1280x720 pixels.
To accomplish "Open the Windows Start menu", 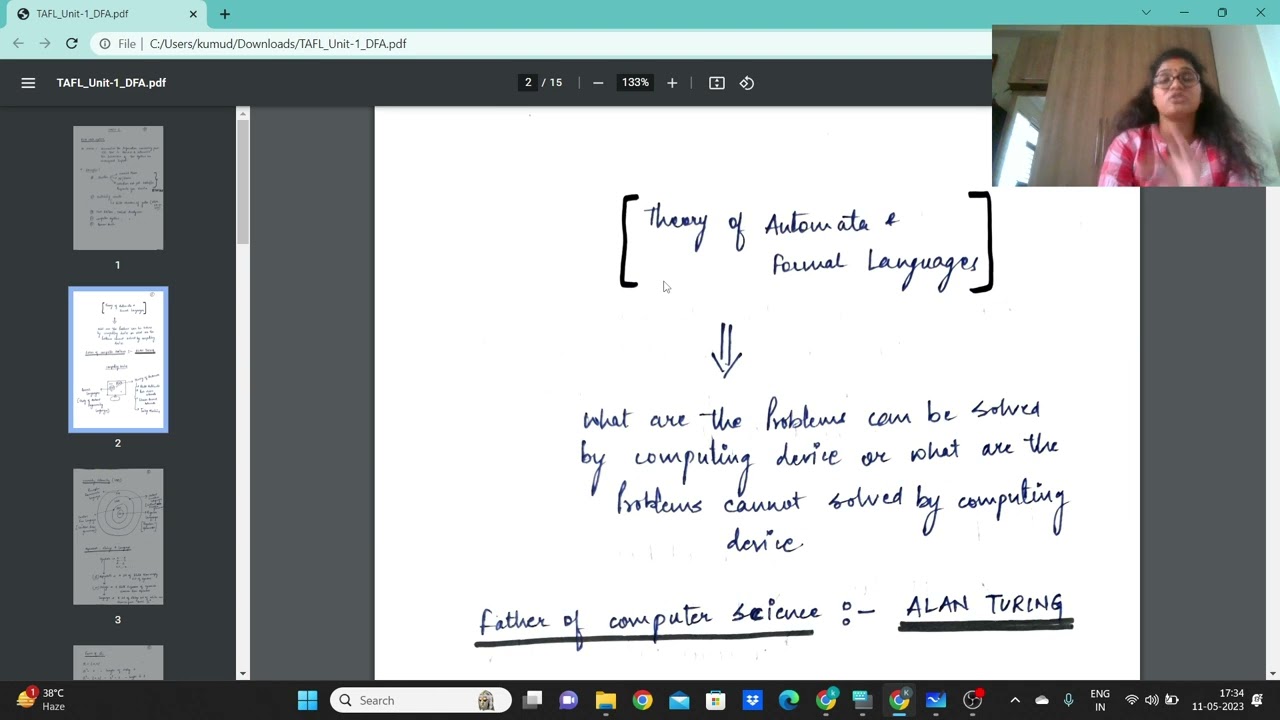I will [x=308, y=700].
